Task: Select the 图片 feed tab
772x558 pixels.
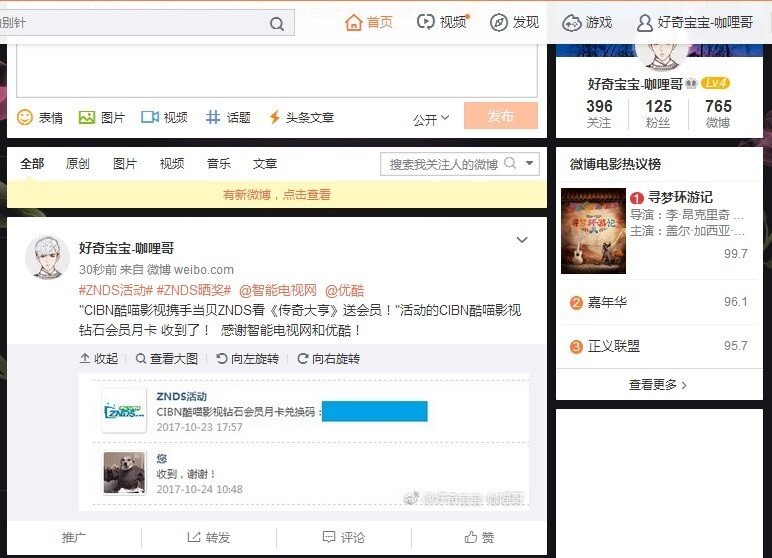Action: 125,164
